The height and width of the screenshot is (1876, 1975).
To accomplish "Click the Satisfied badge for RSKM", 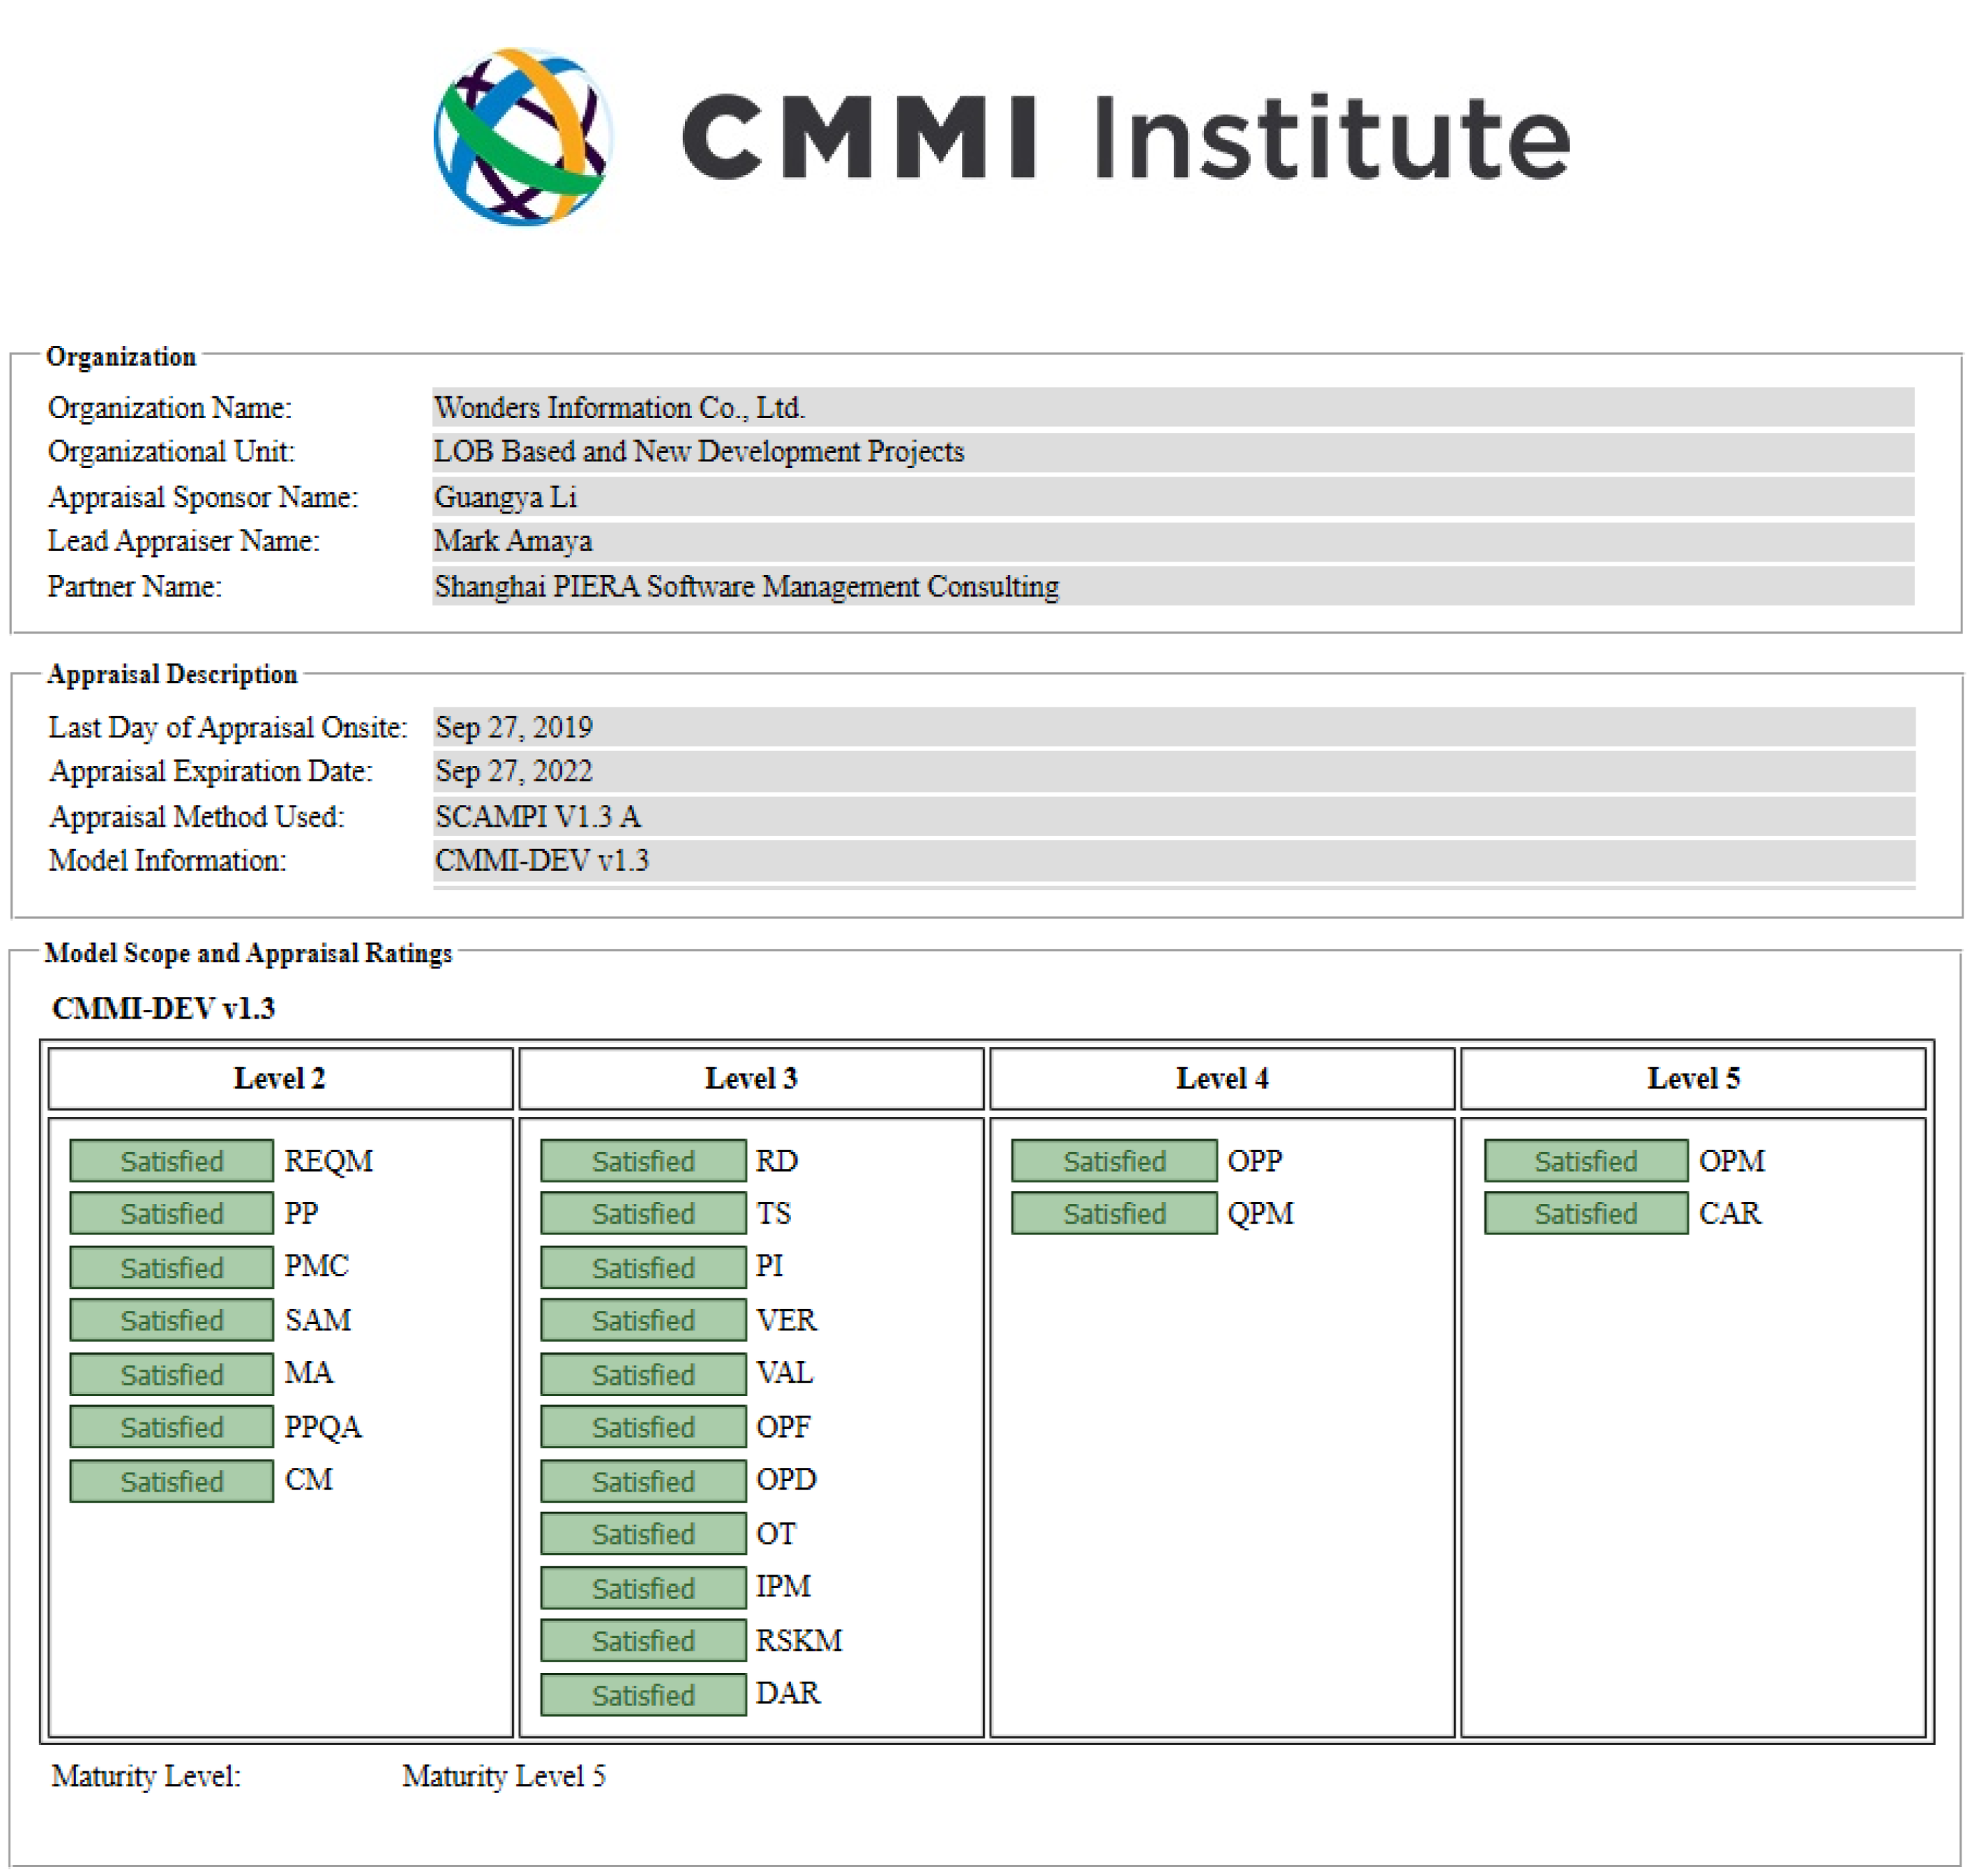I will point(643,1641).
